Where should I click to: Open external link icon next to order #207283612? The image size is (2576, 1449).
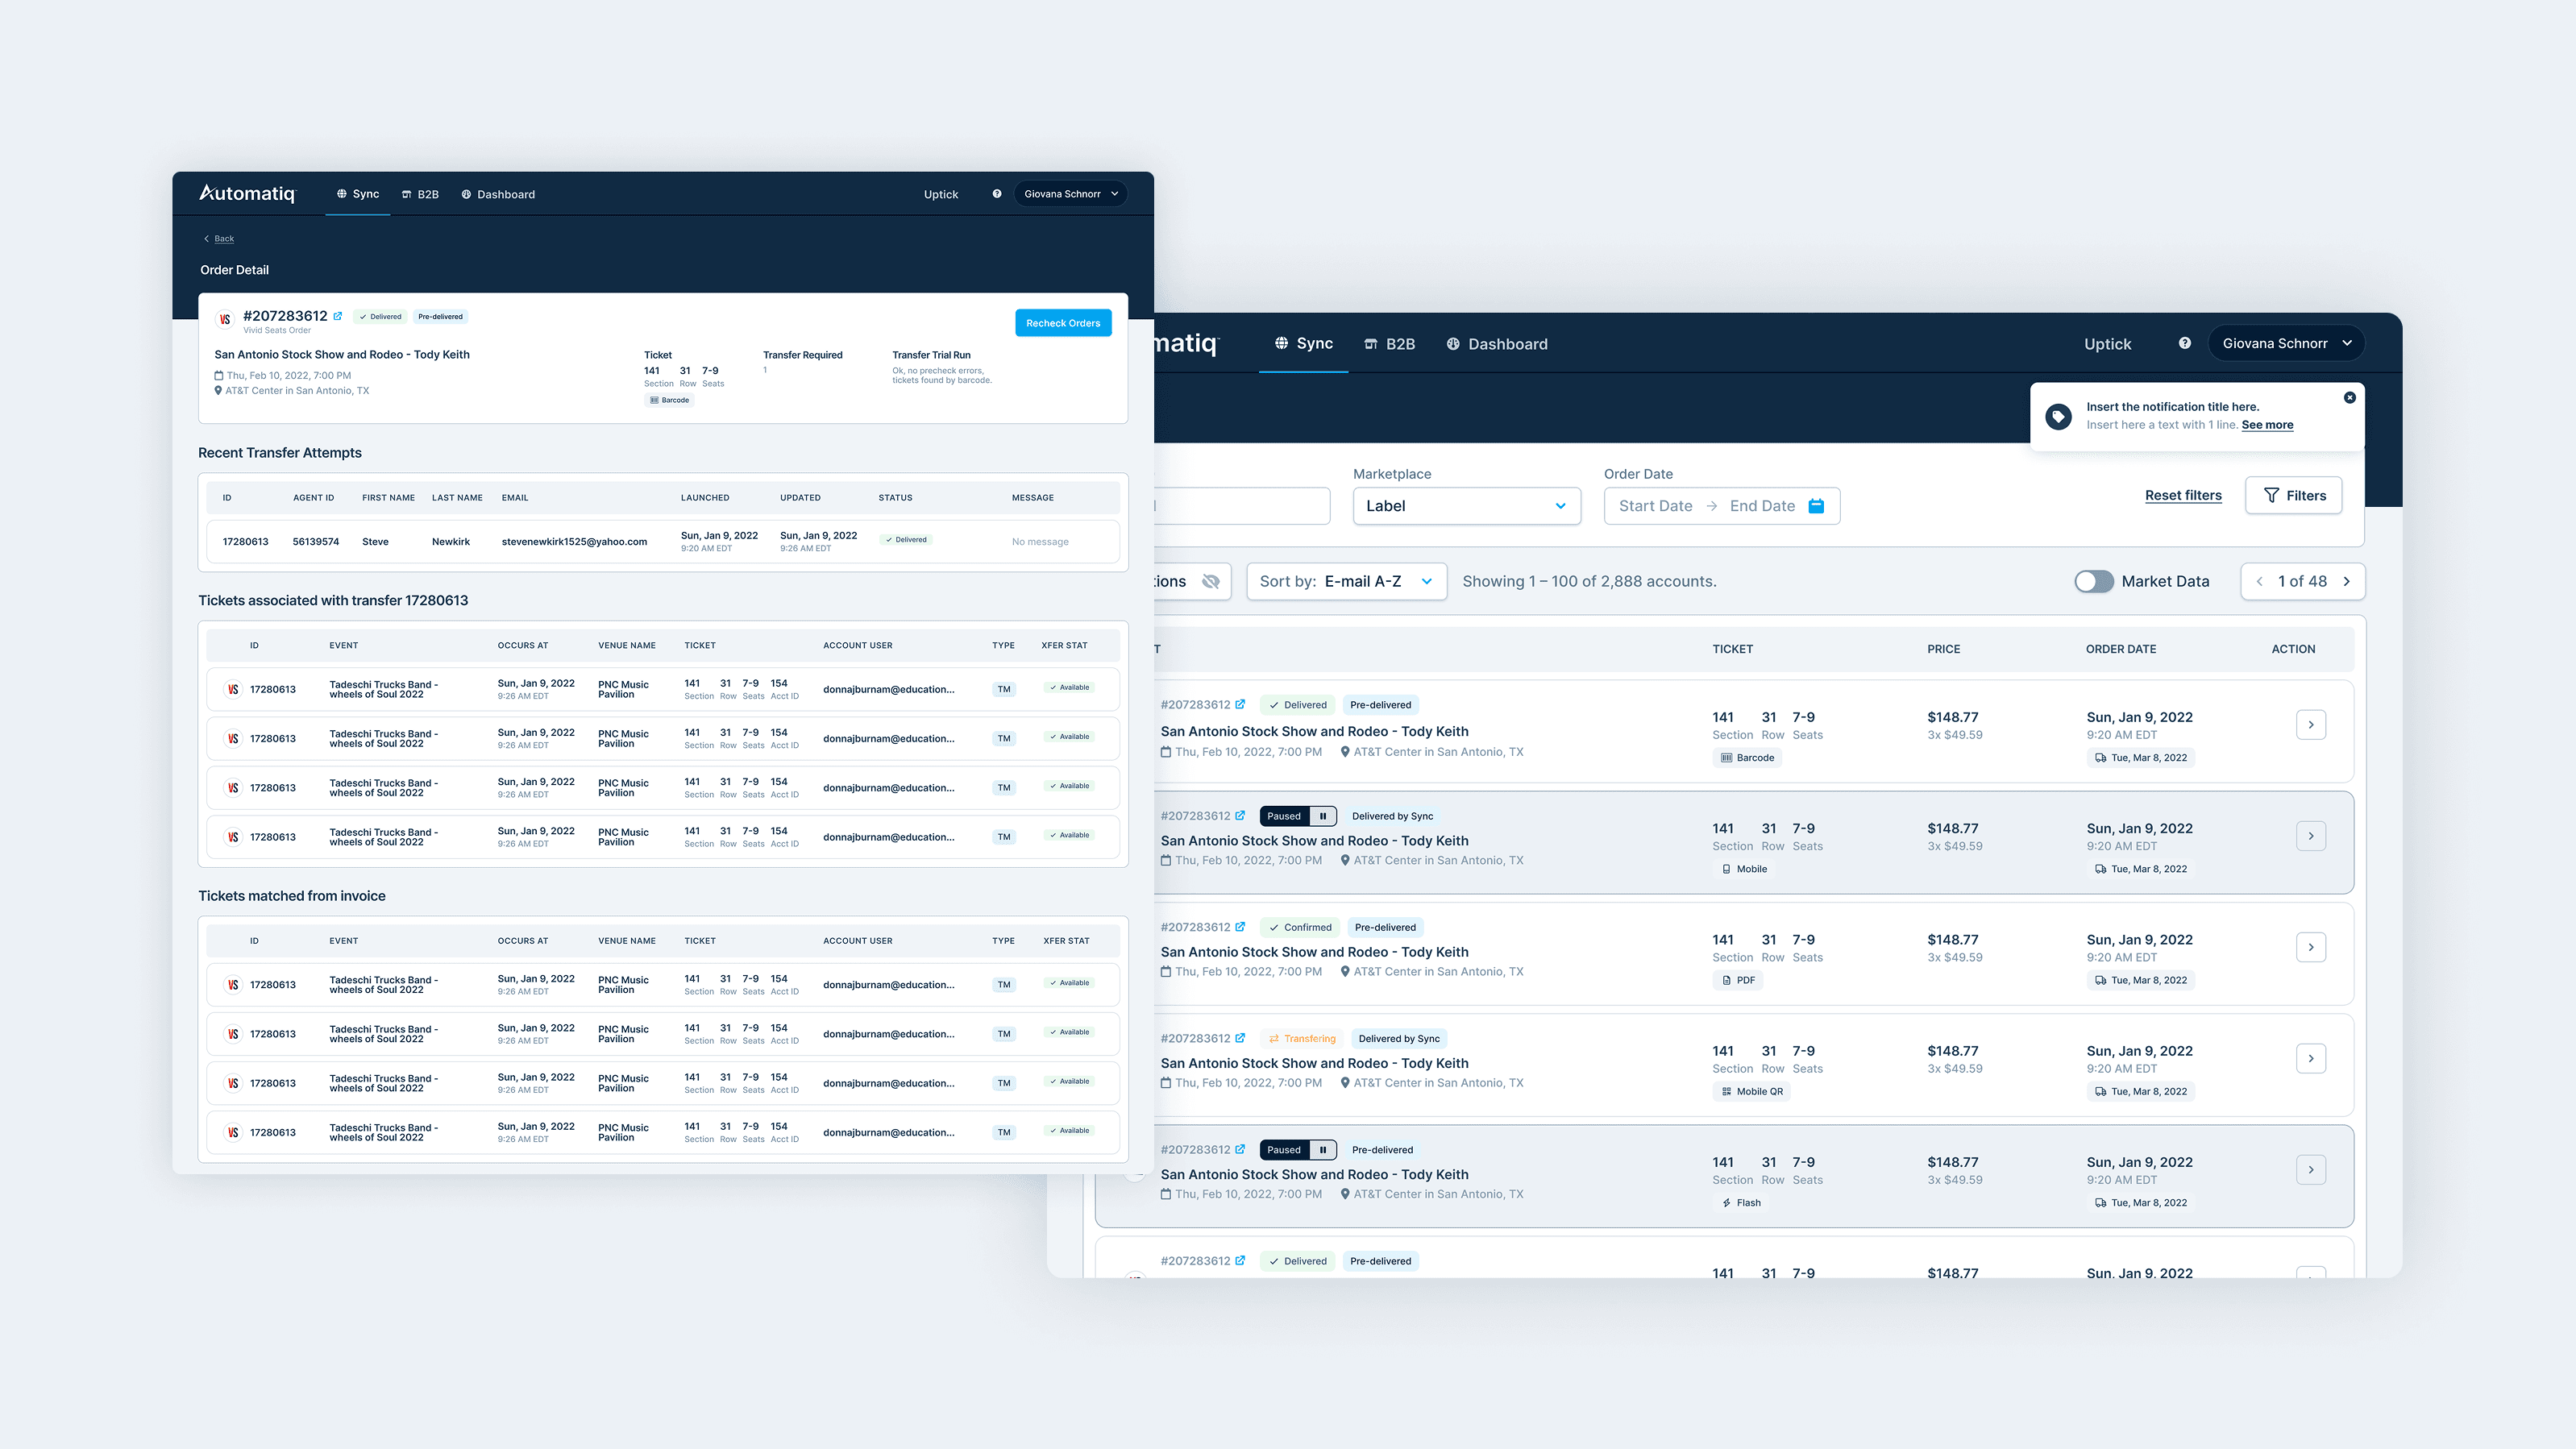[x=338, y=316]
